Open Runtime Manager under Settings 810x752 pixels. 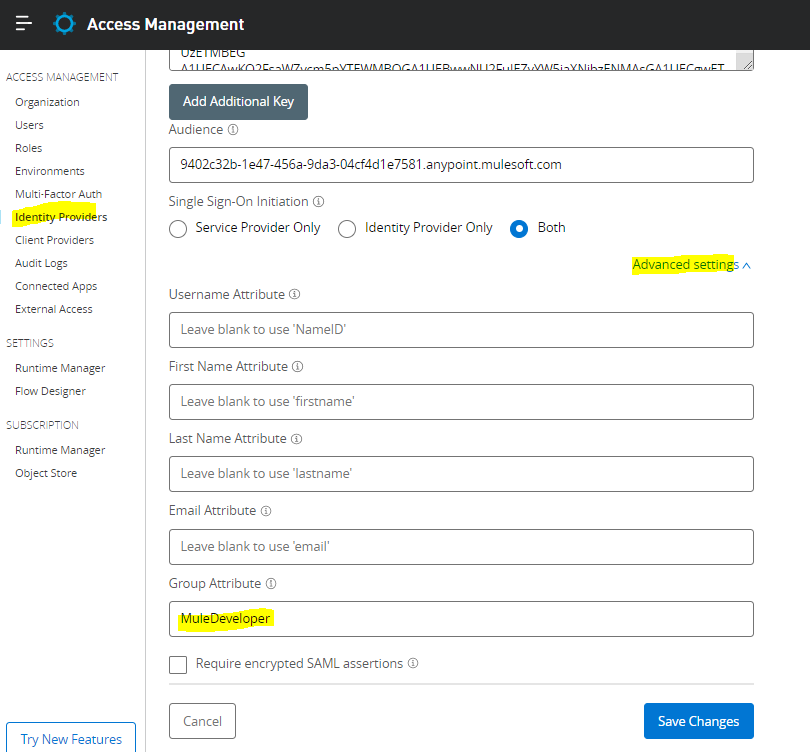coord(60,368)
